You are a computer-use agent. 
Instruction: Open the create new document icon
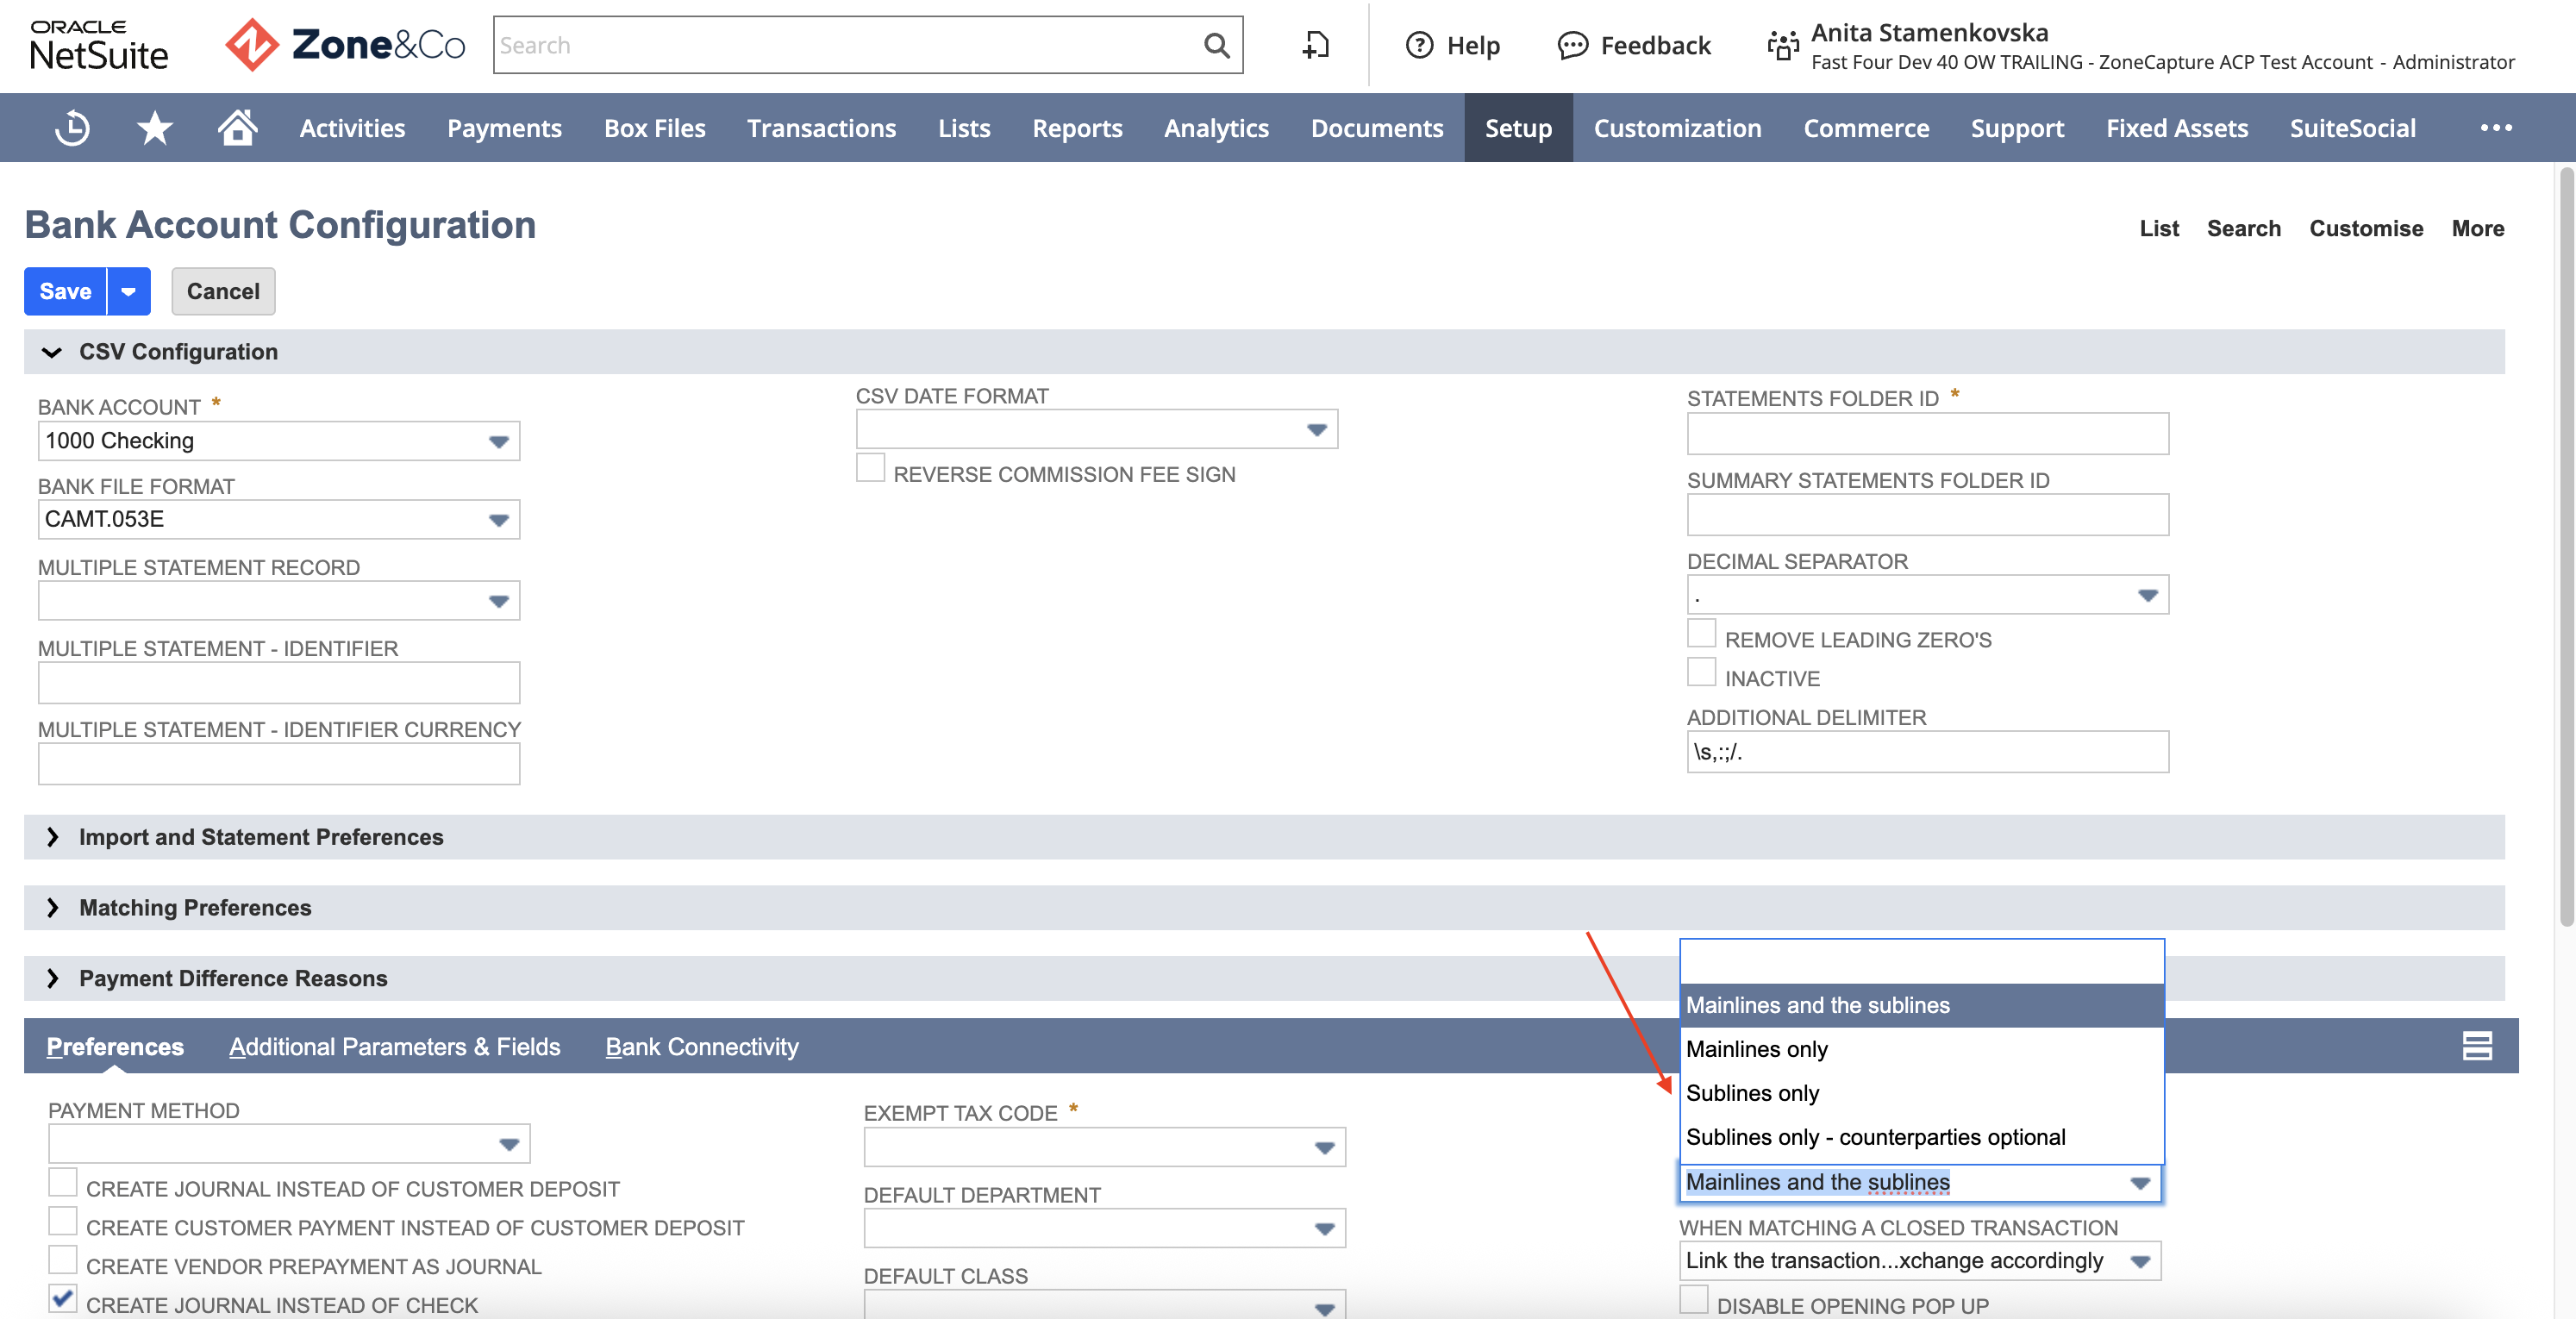pyautogui.click(x=1315, y=45)
